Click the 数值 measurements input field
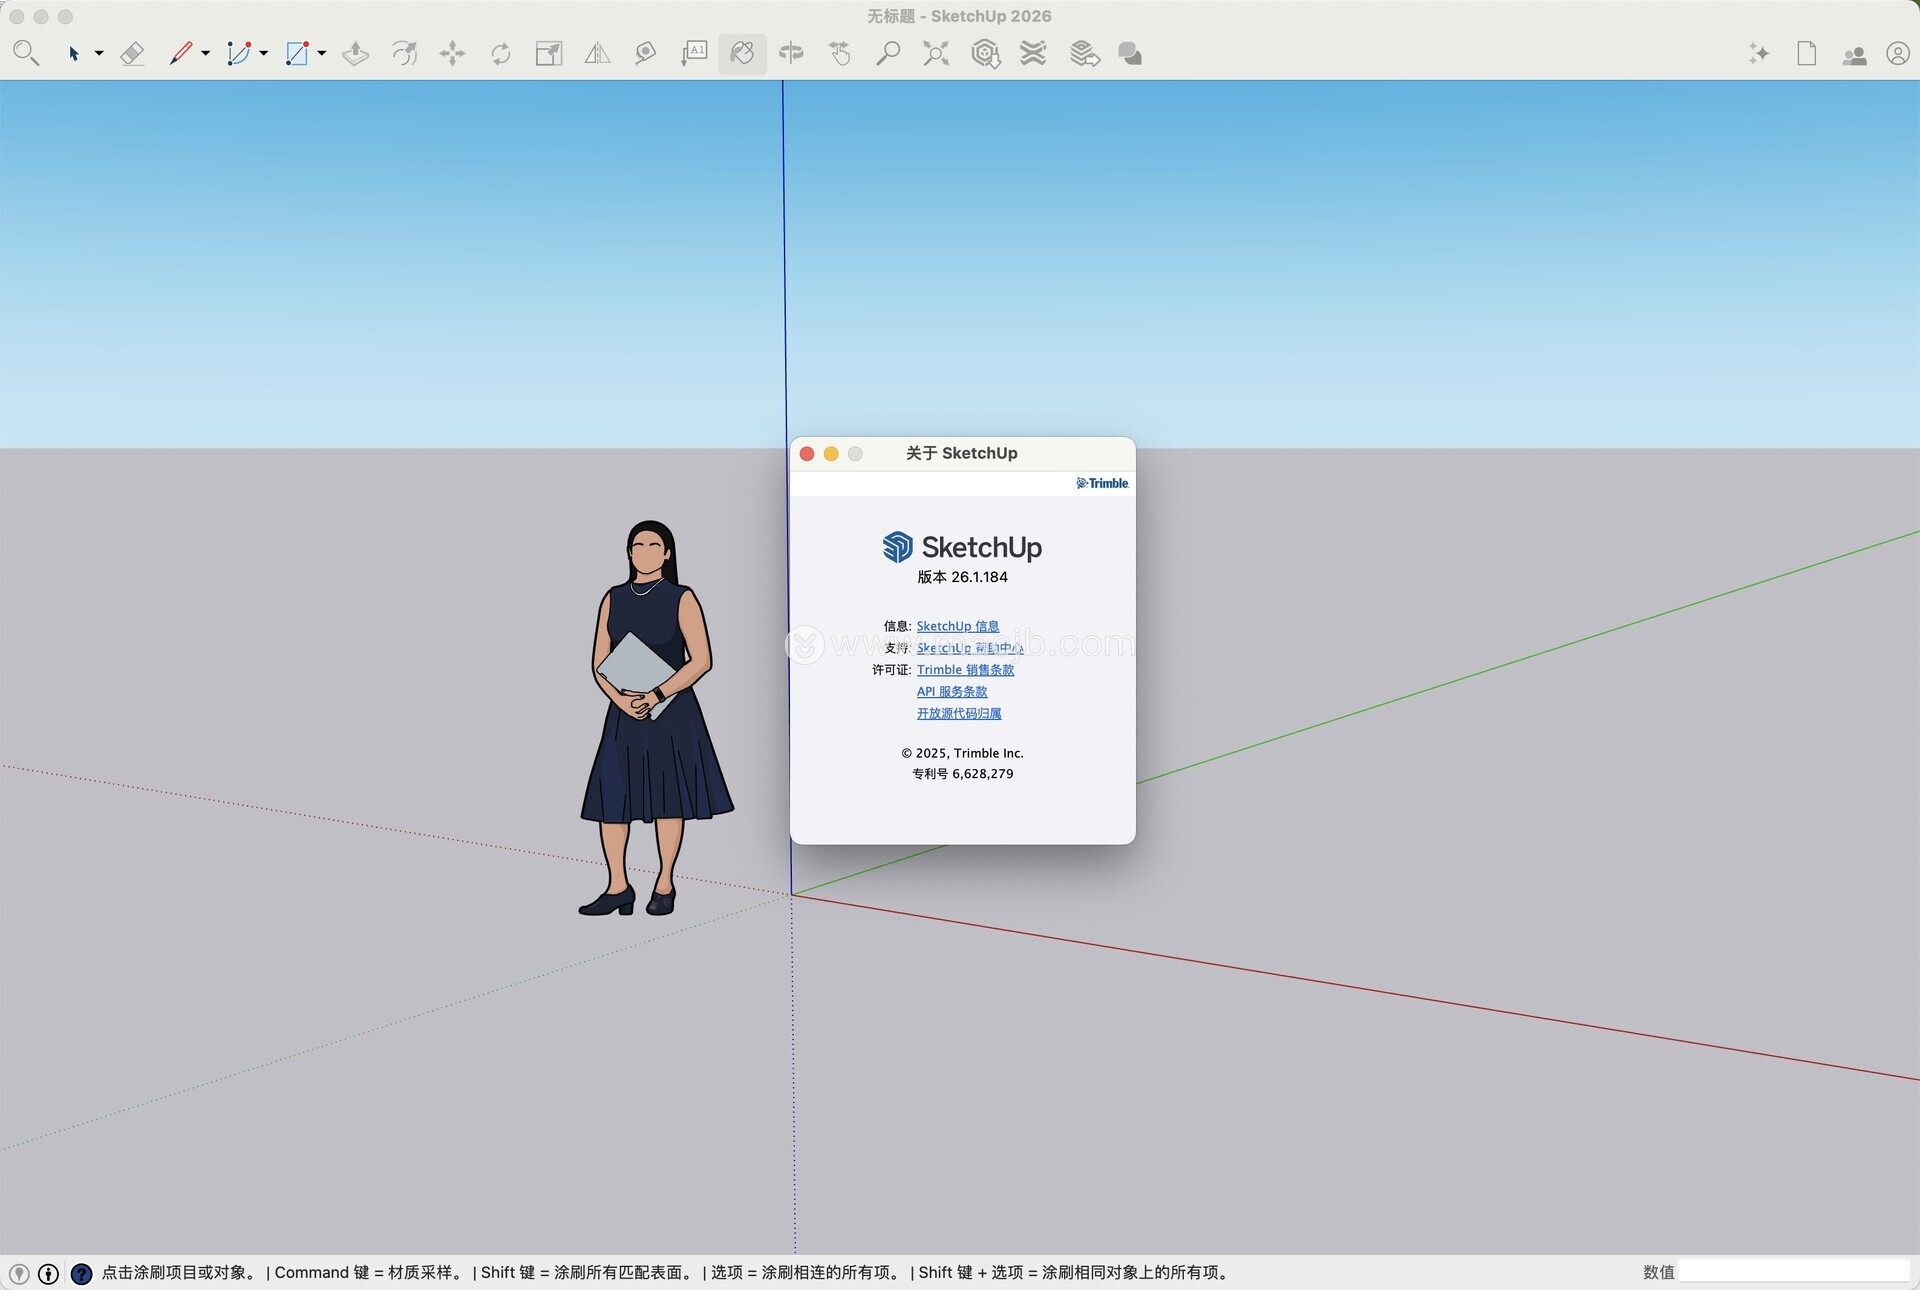 (x=1792, y=1272)
